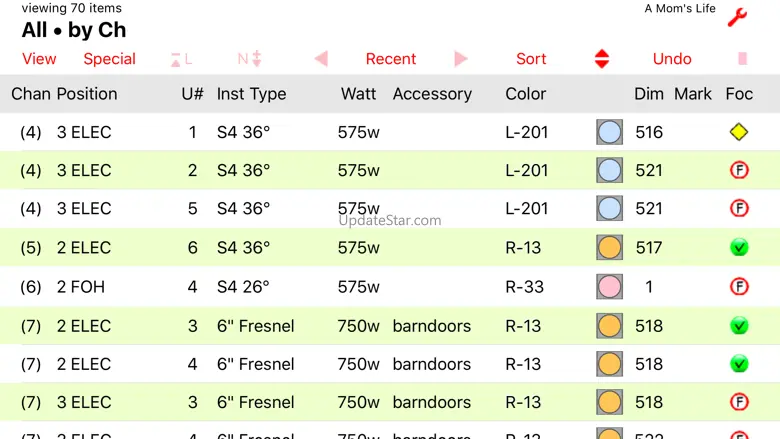780x439 pixels.
Task: Toggle green focus checkmark on channel 5 row
Action: pyautogui.click(x=739, y=248)
